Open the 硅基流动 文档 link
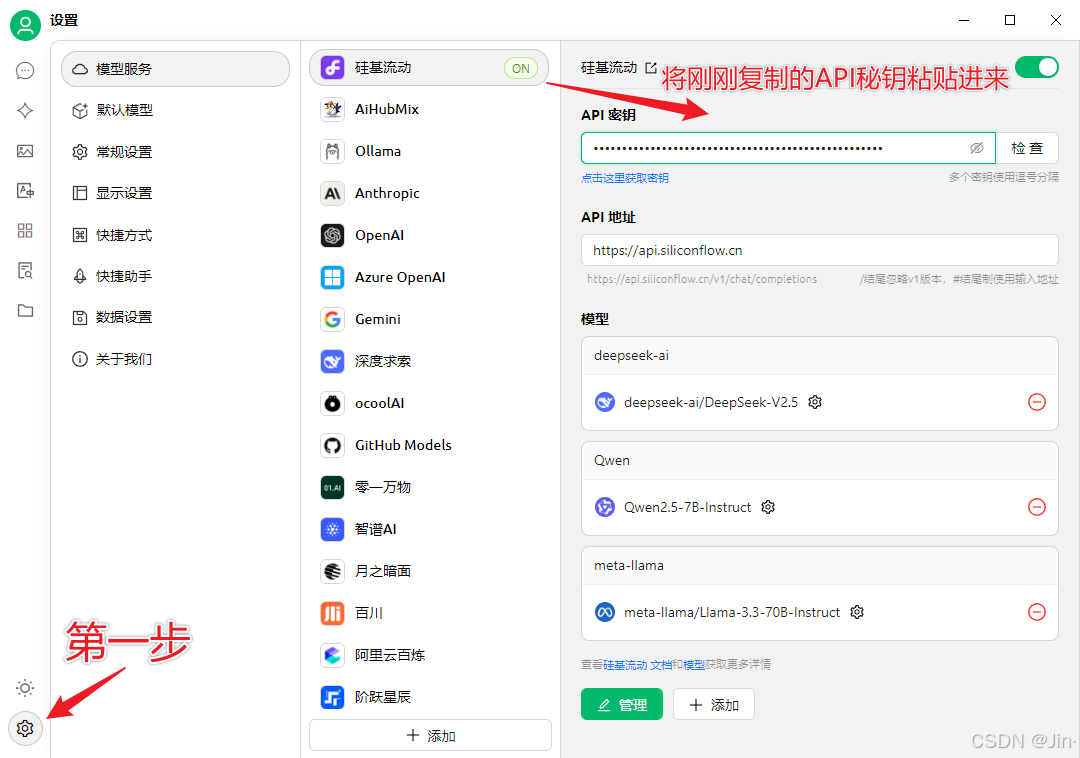1080x758 pixels. coord(638,664)
